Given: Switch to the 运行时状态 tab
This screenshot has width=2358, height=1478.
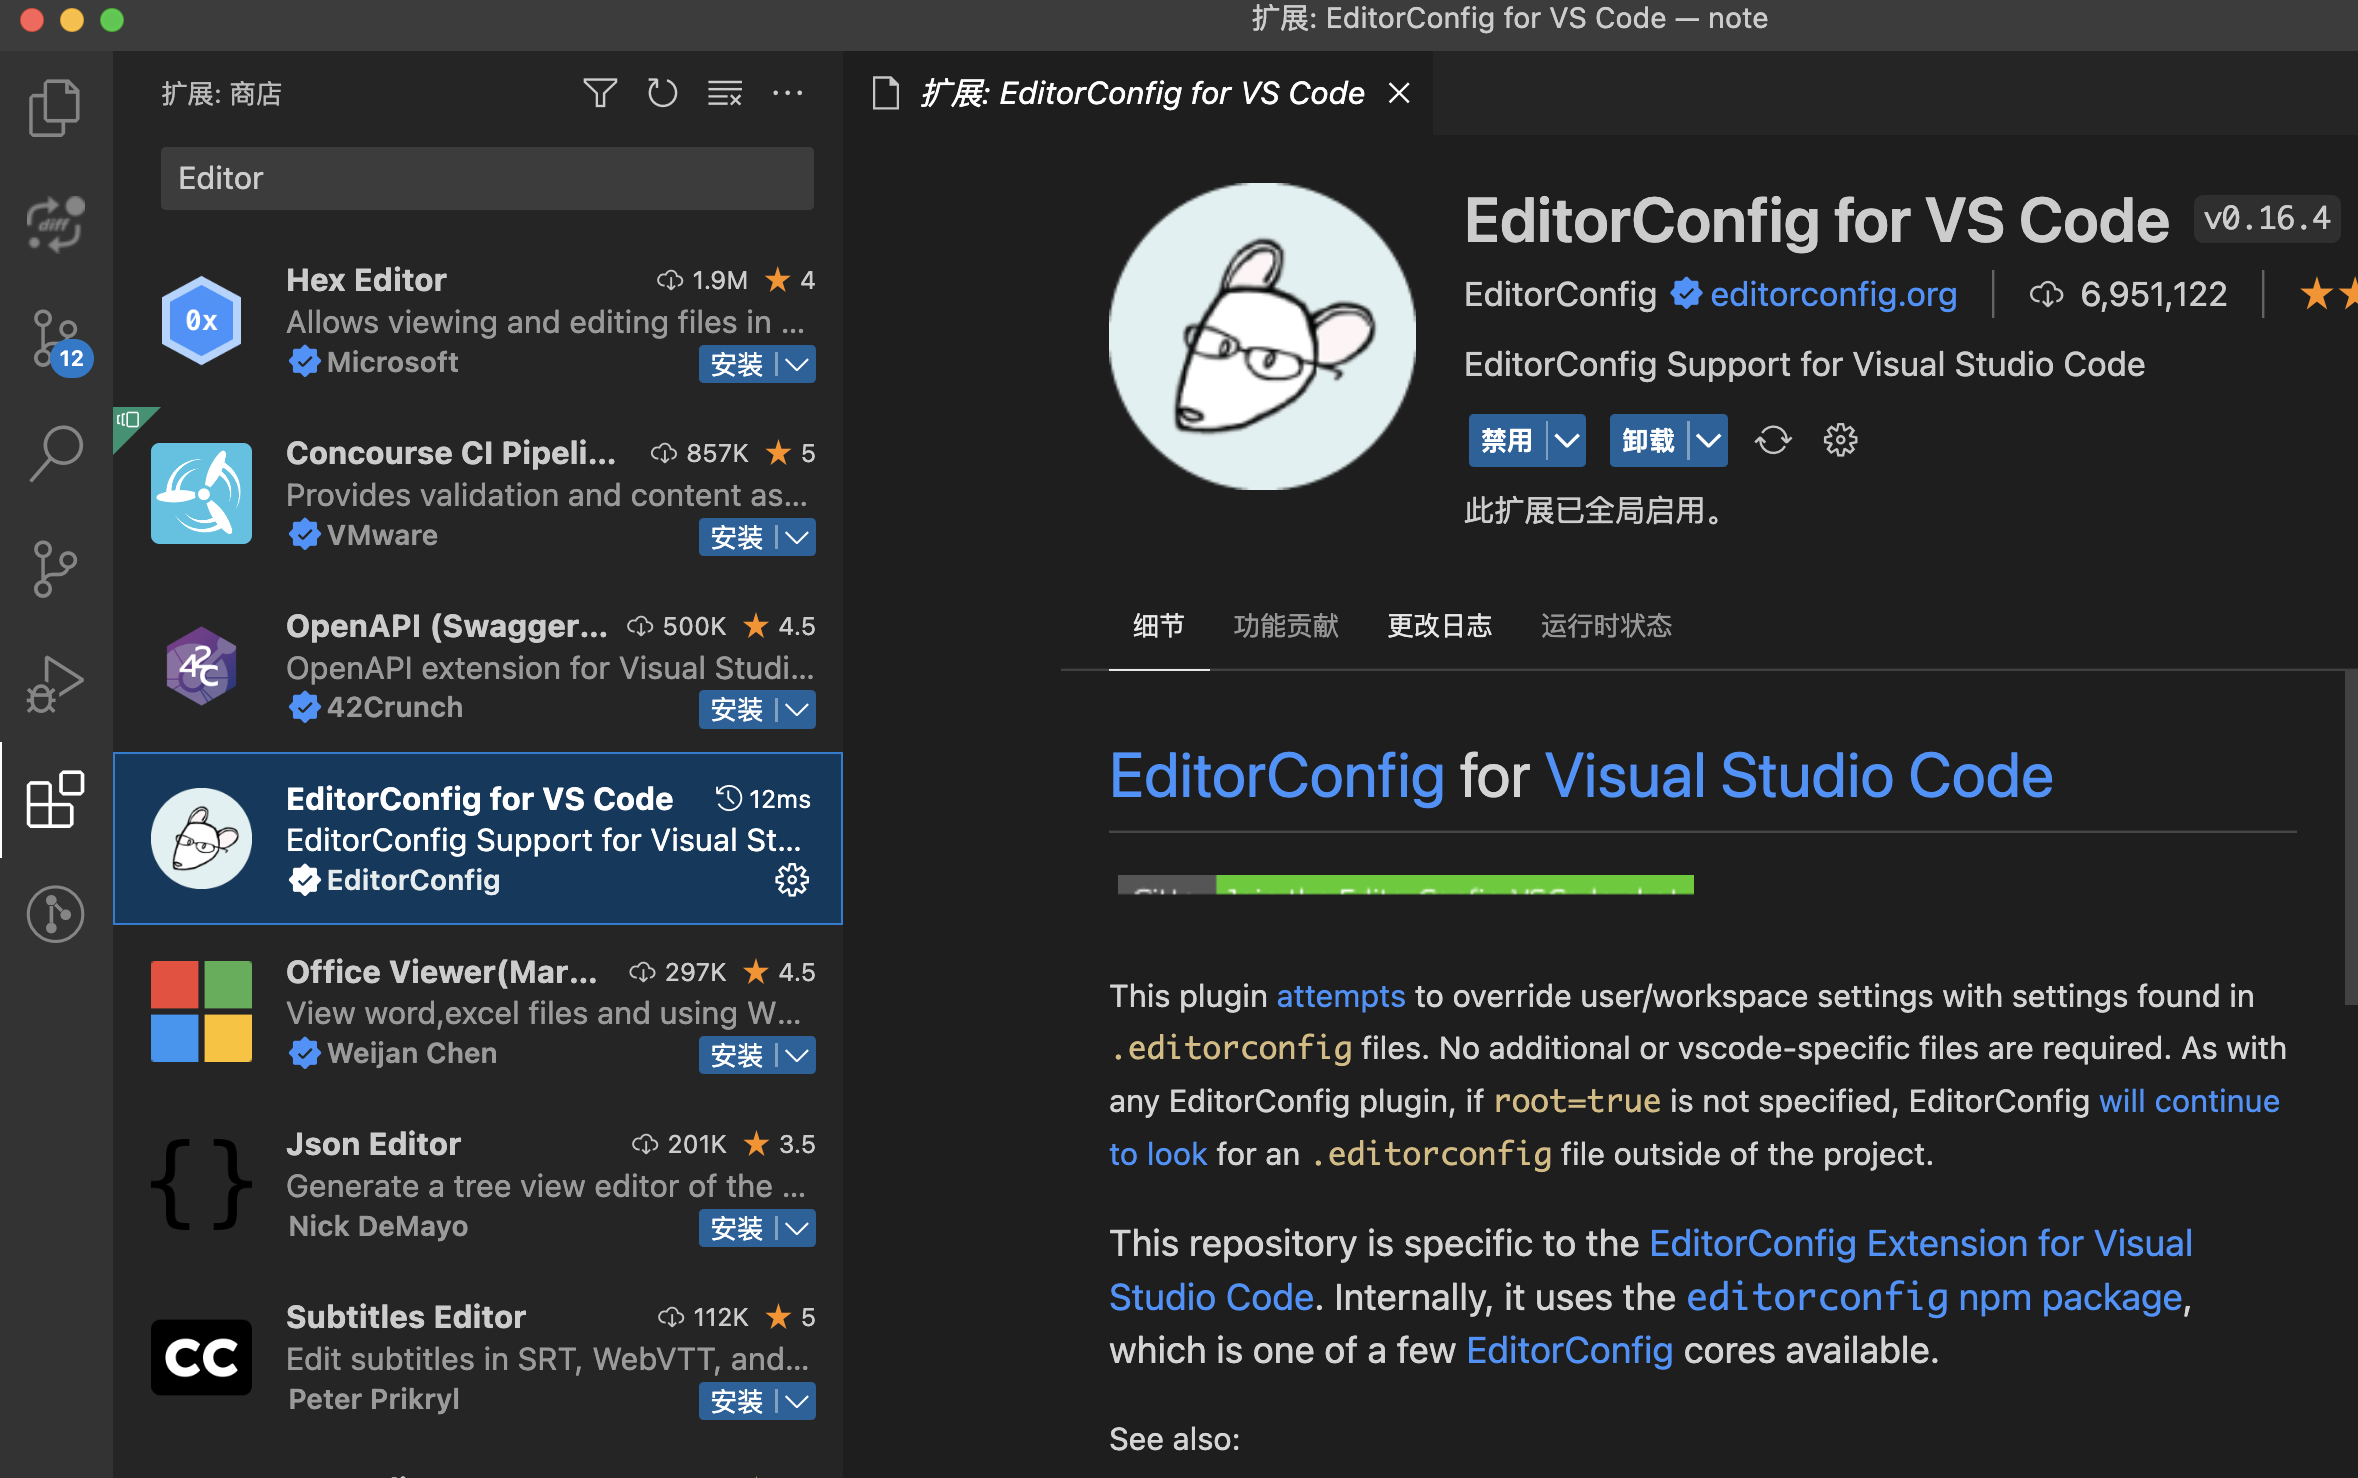Looking at the screenshot, I should click(x=1606, y=626).
